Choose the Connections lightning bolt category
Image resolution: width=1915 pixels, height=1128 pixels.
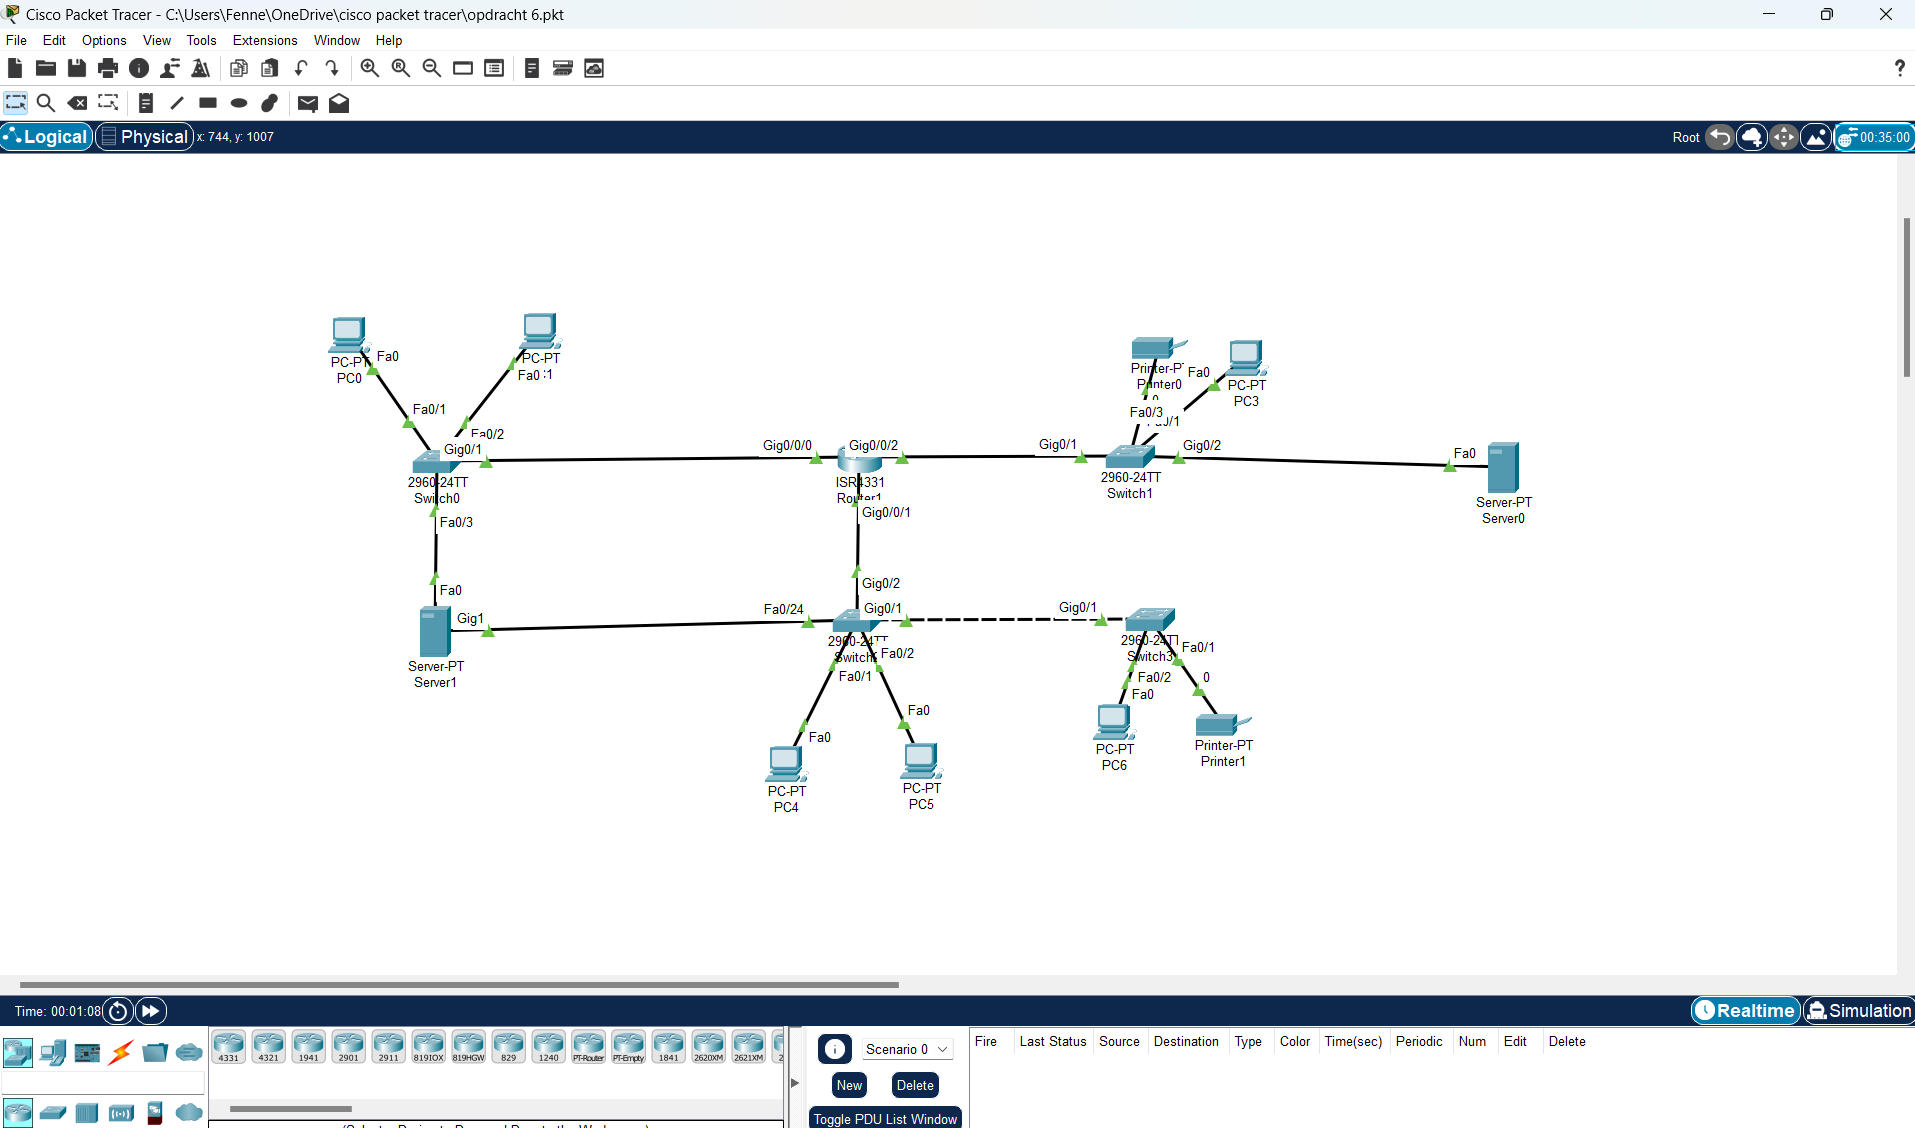(121, 1052)
